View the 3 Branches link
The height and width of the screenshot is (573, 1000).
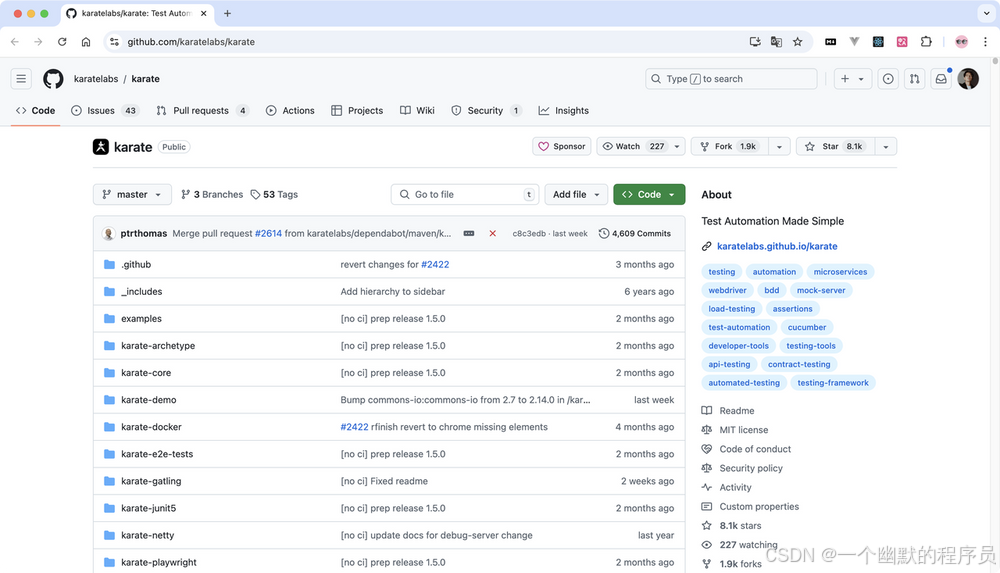[x=212, y=195]
